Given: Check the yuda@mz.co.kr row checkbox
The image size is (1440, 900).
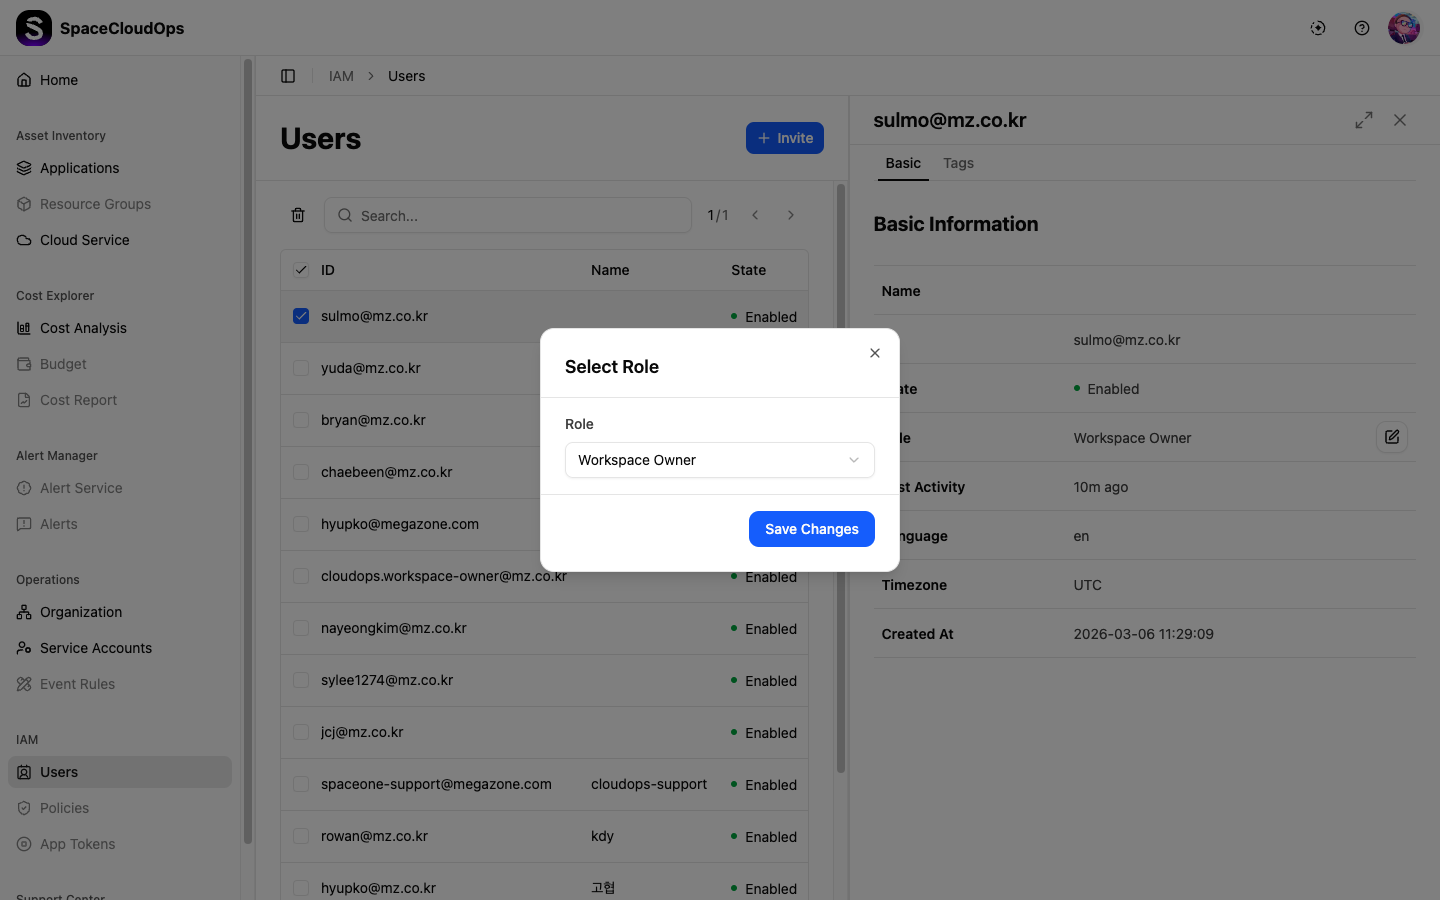Looking at the screenshot, I should [301, 368].
